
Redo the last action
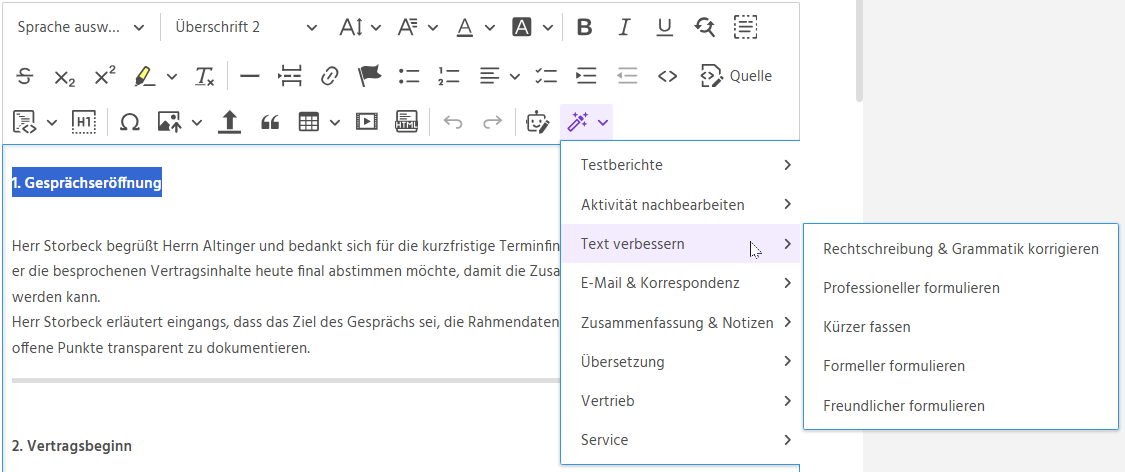coord(492,123)
